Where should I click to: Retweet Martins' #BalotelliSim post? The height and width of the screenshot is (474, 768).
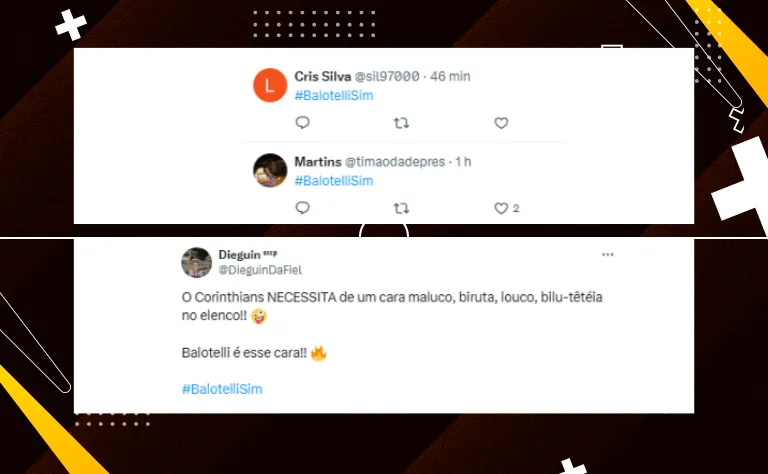coord(401,209)
